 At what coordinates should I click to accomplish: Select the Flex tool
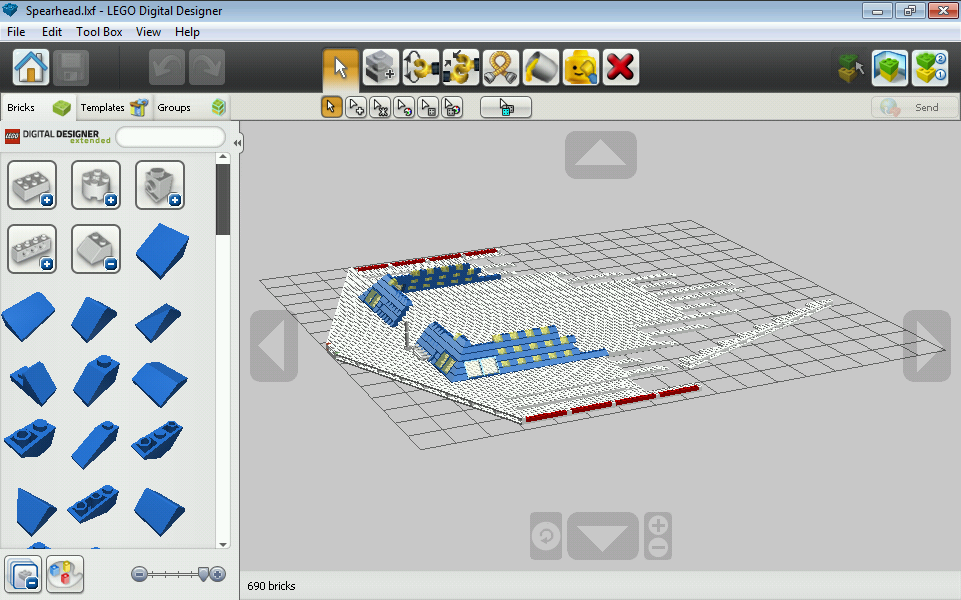coord(501,67)
